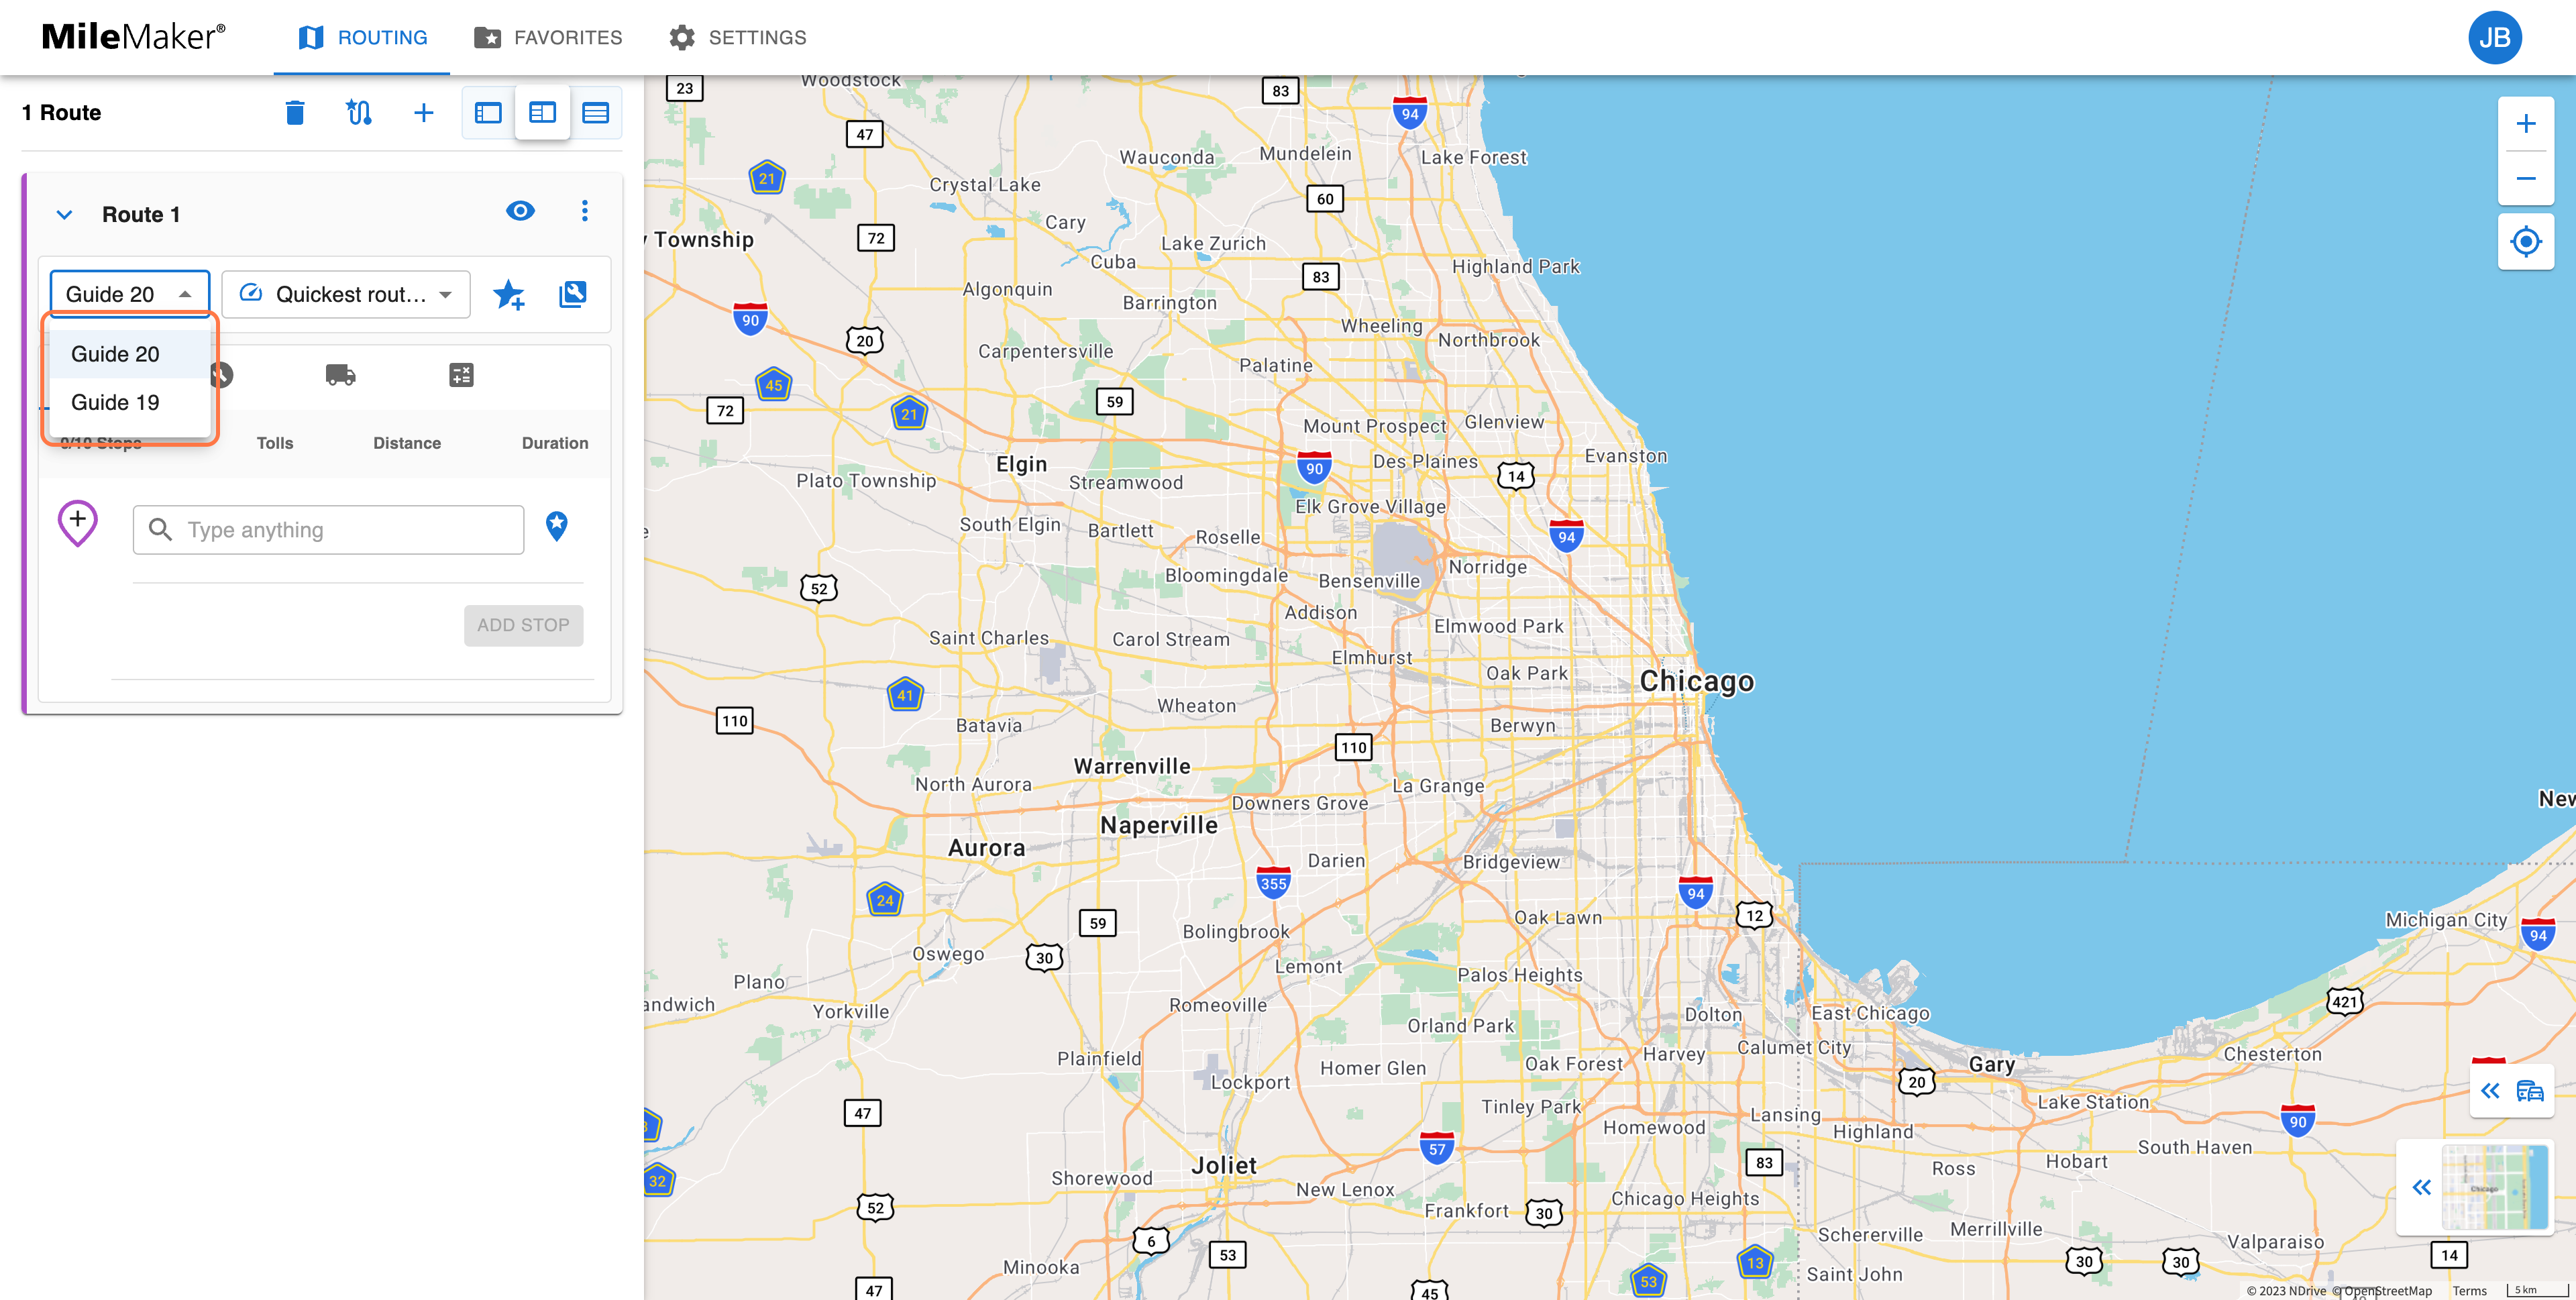Delete routes with the trash icon

[x=294, y=113]
